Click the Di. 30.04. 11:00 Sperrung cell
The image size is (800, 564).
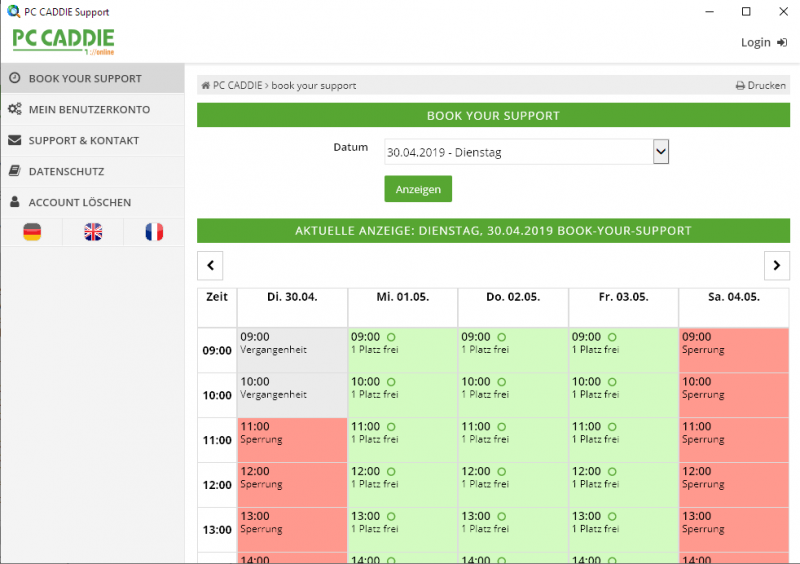coord(292,439)
